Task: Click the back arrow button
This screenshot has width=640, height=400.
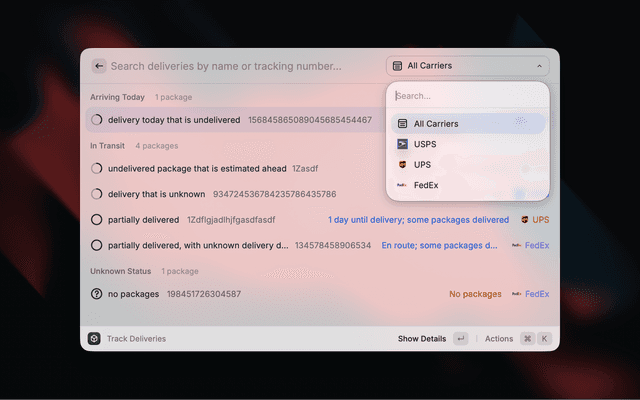Action: (99, 66)
